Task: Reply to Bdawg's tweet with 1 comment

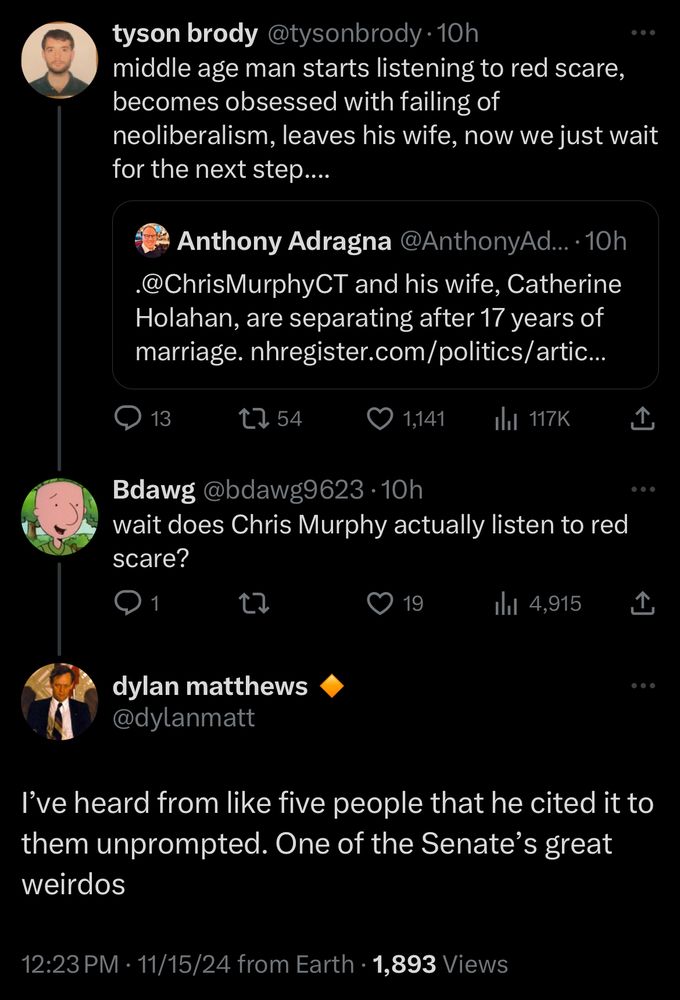Action: click(x=128, y=603)
